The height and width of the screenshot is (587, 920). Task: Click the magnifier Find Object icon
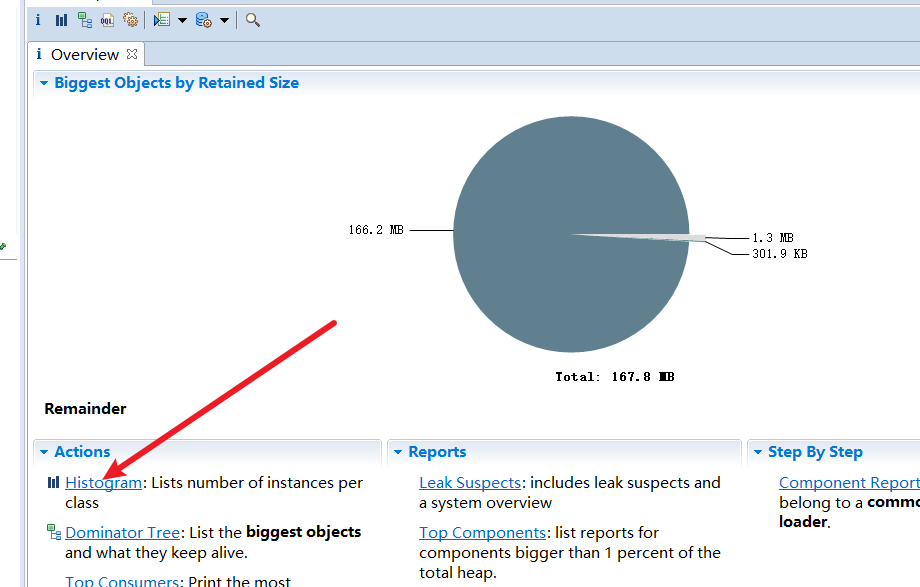pyautogui.click(x=253, y=19)
